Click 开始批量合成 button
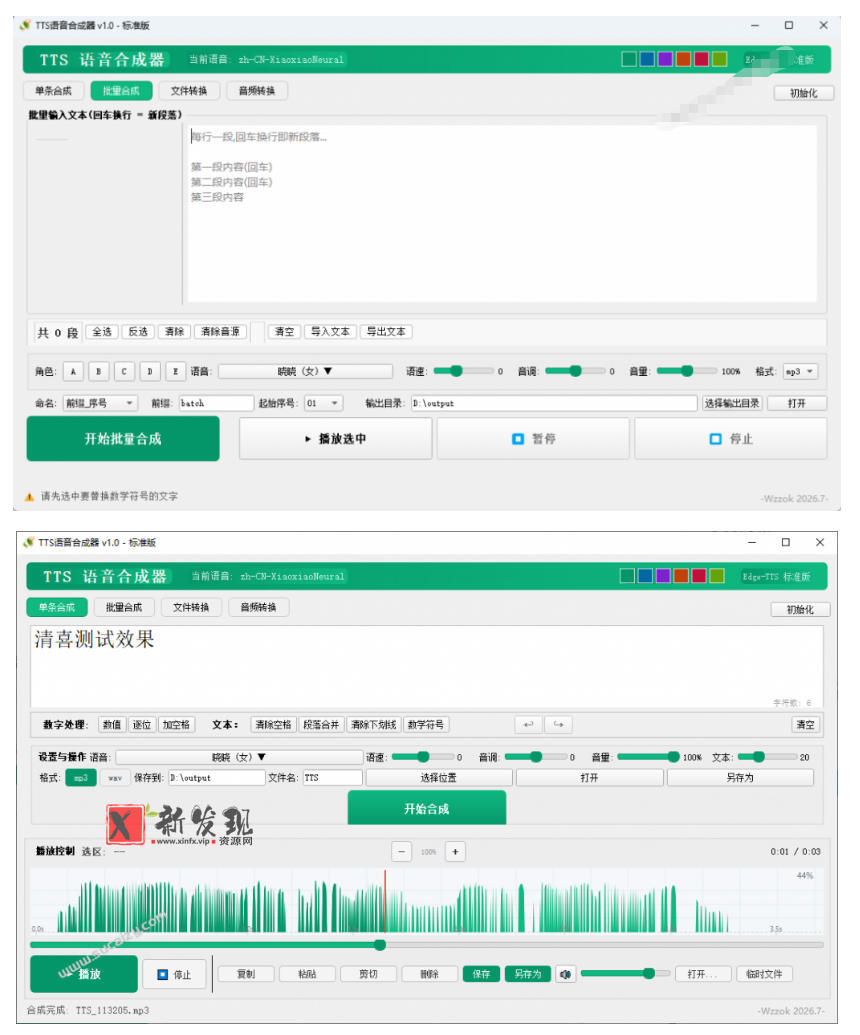860x1035 pixels. point(123,438)
